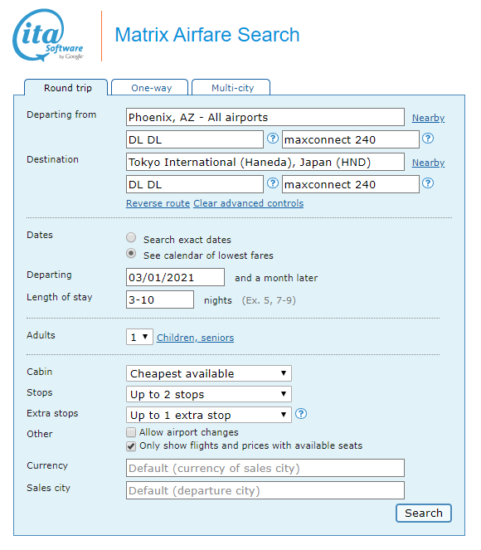This screenshot has height=550, width=481.
Task: Open the Adults count dropdown
Action: [x=140, y=337]
